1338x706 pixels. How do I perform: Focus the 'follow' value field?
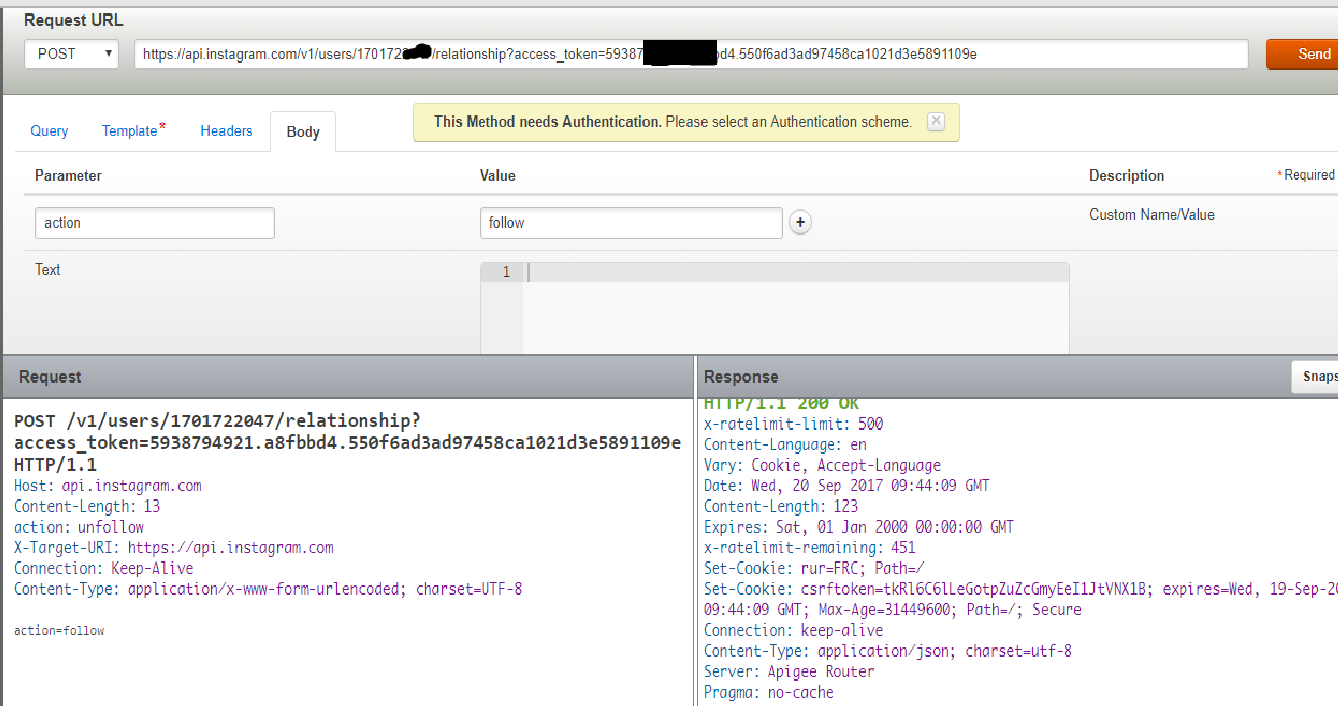[630, 223]
